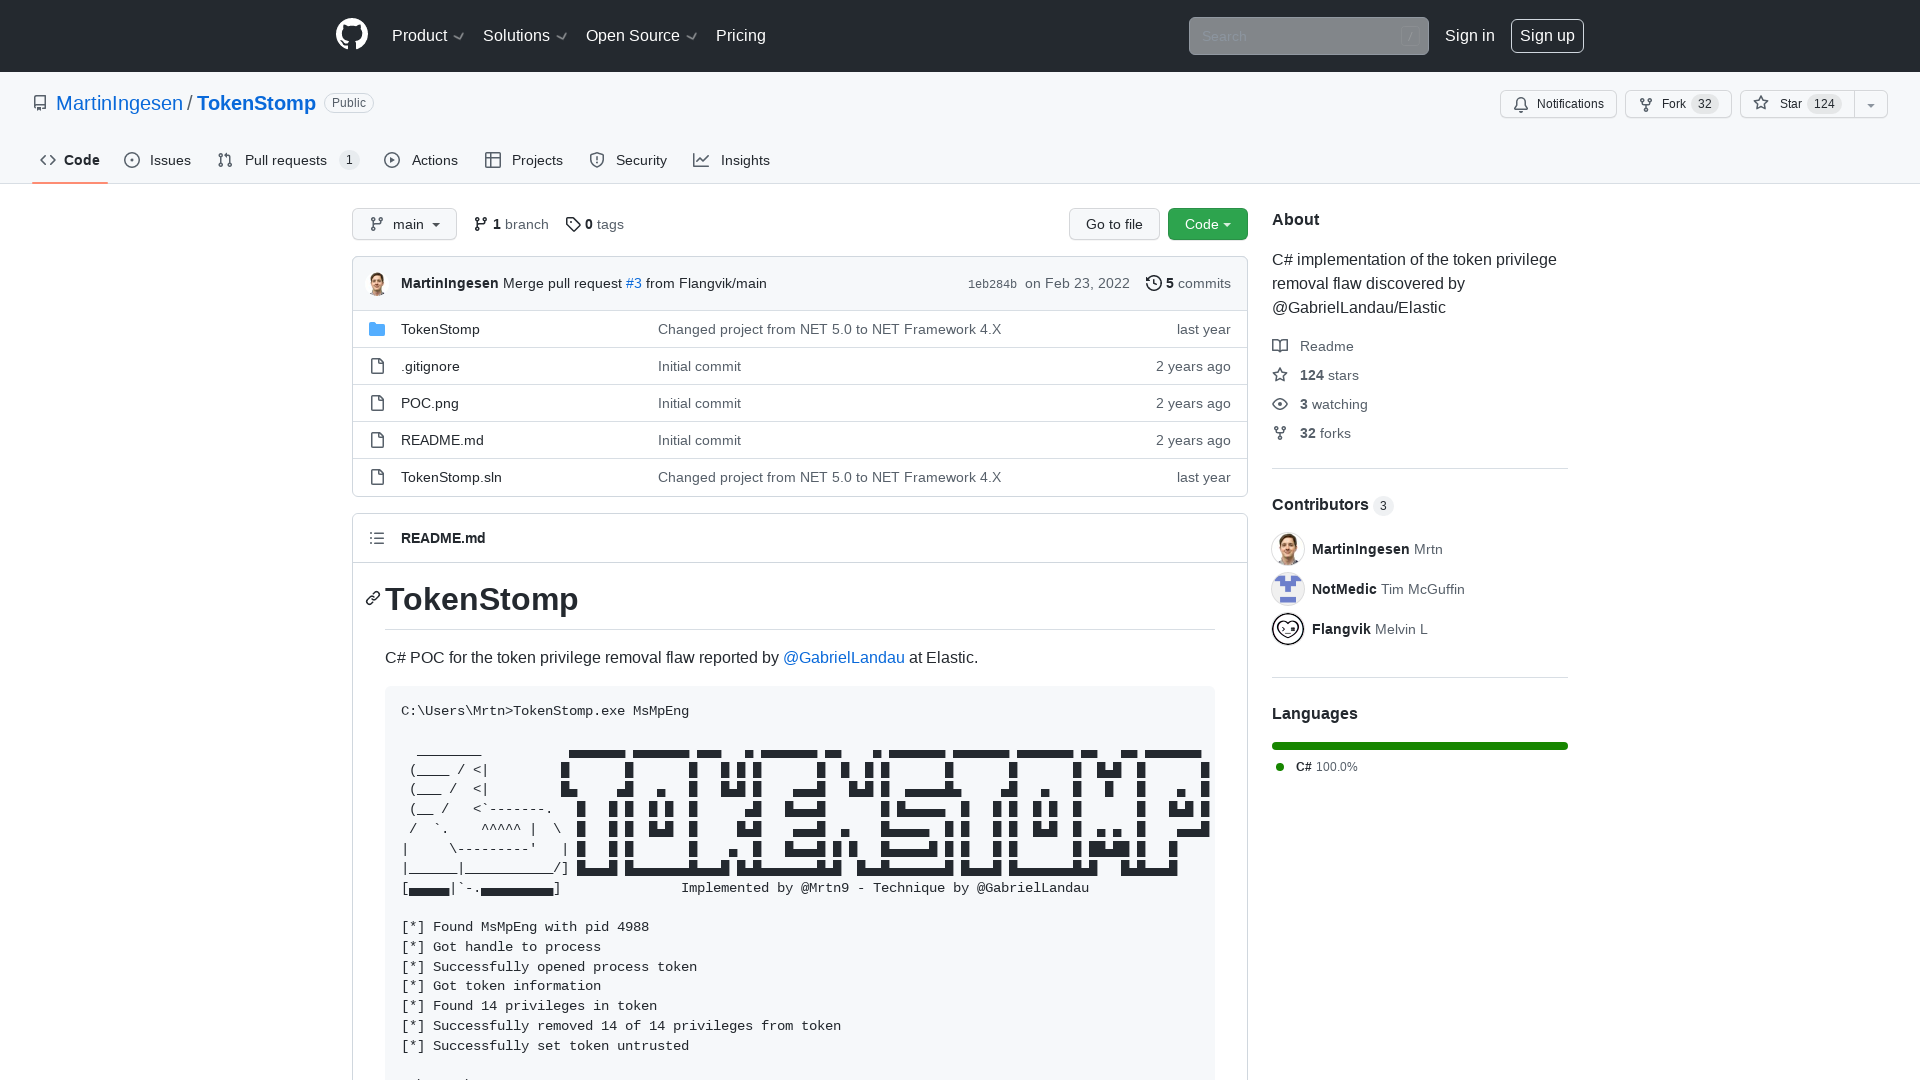Click the POC.png file icon
The width and height of the screenshot is (1920, 1080).
click(x=377, y=403)
